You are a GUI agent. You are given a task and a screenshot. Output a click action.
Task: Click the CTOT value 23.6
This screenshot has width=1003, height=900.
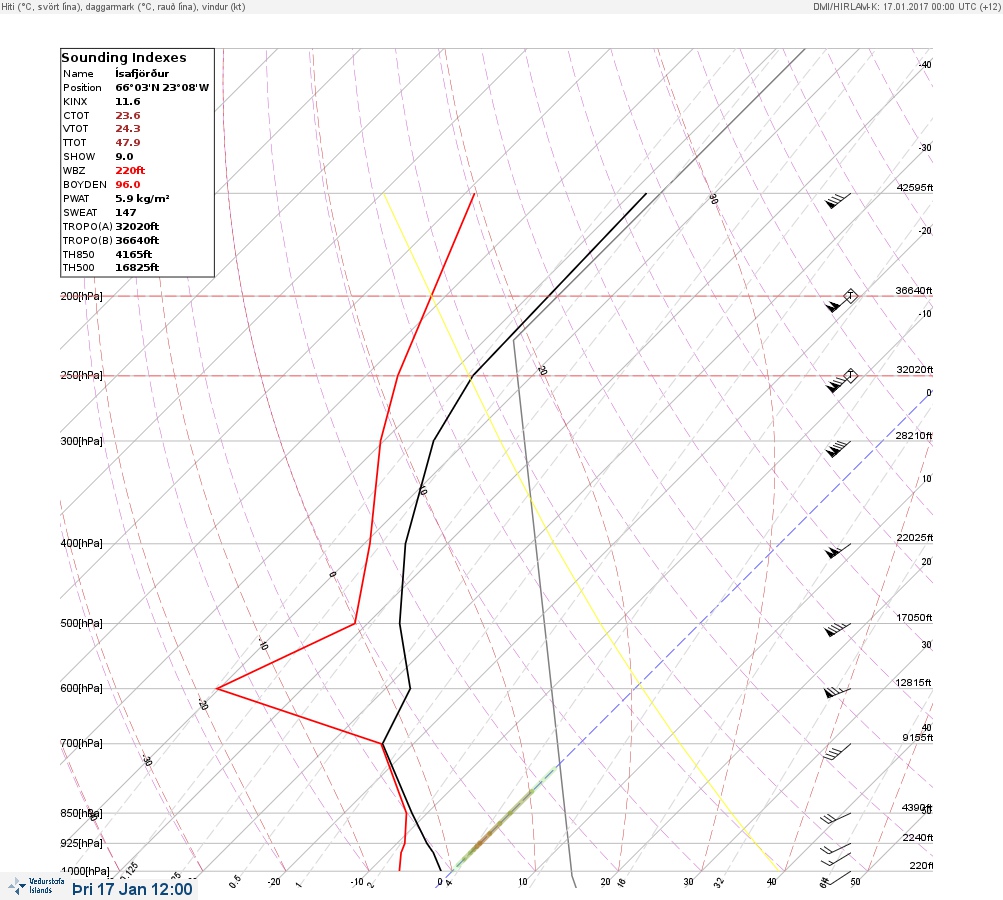coord(127,116)
